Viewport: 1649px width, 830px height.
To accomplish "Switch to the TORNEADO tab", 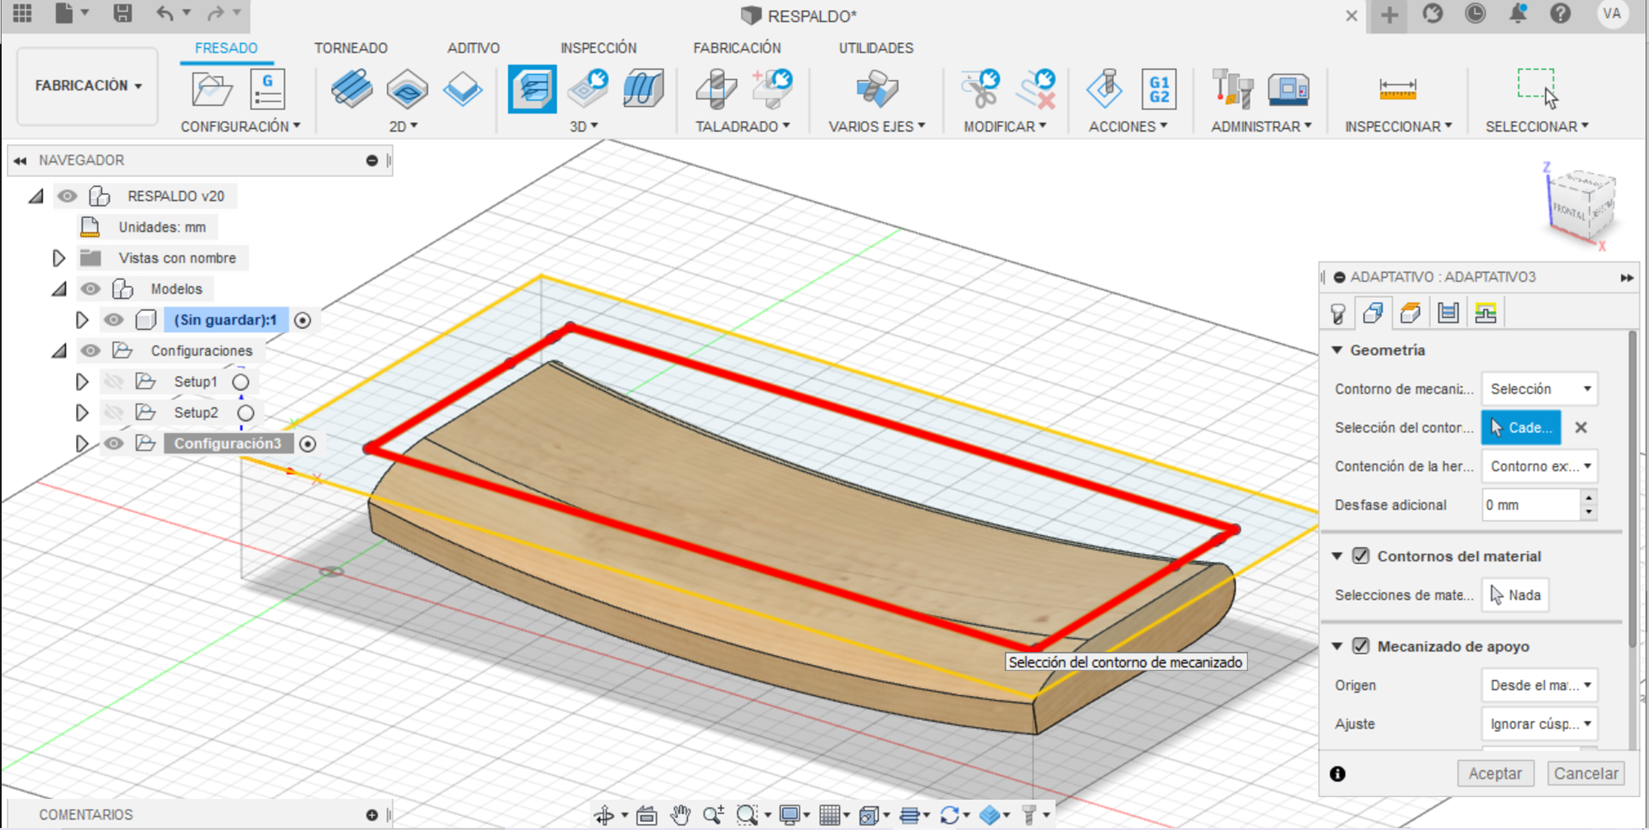I will [x=351, y=48].
